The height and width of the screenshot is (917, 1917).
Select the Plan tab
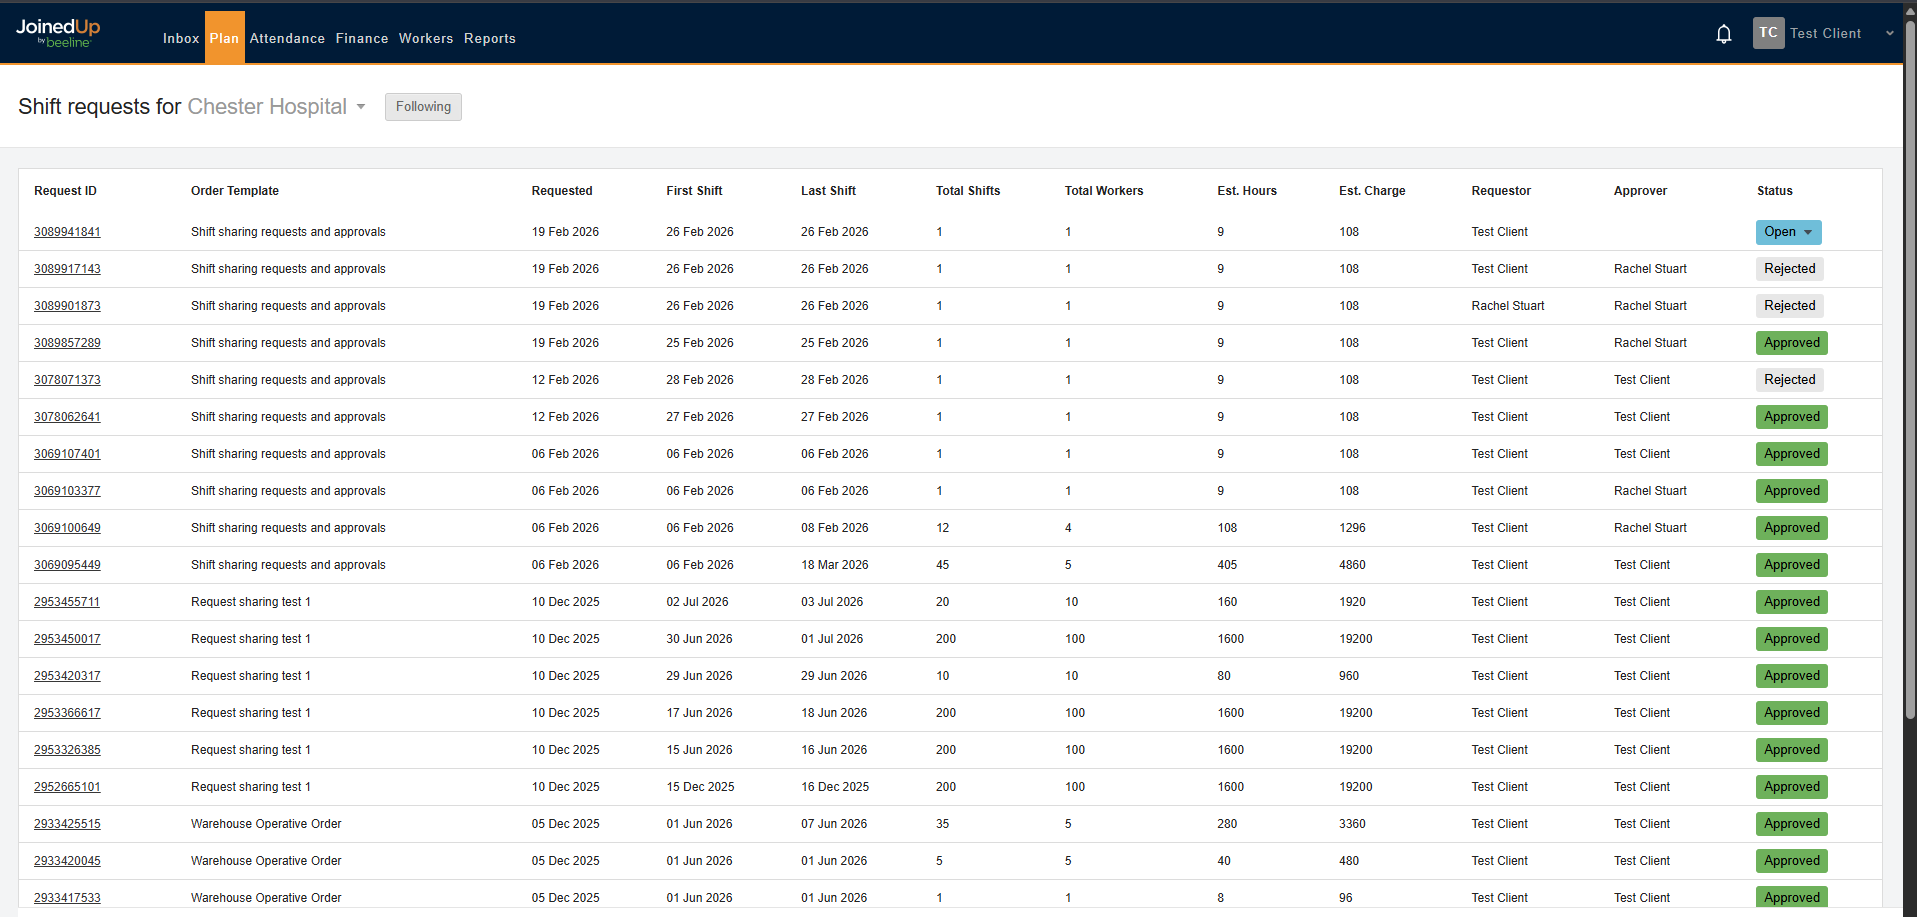(x=224, y=38)
